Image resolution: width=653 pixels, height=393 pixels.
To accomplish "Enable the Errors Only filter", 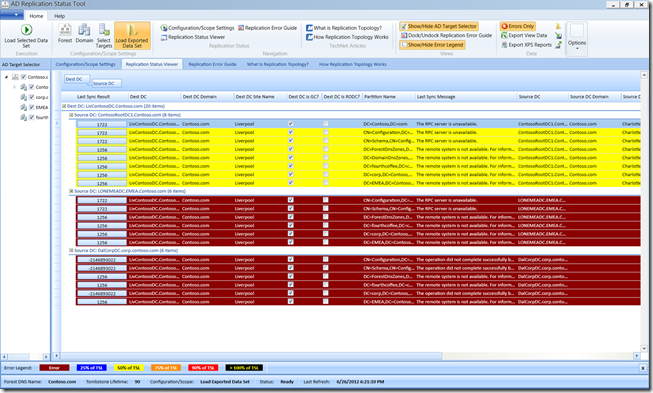I will [x=517, y=26].
